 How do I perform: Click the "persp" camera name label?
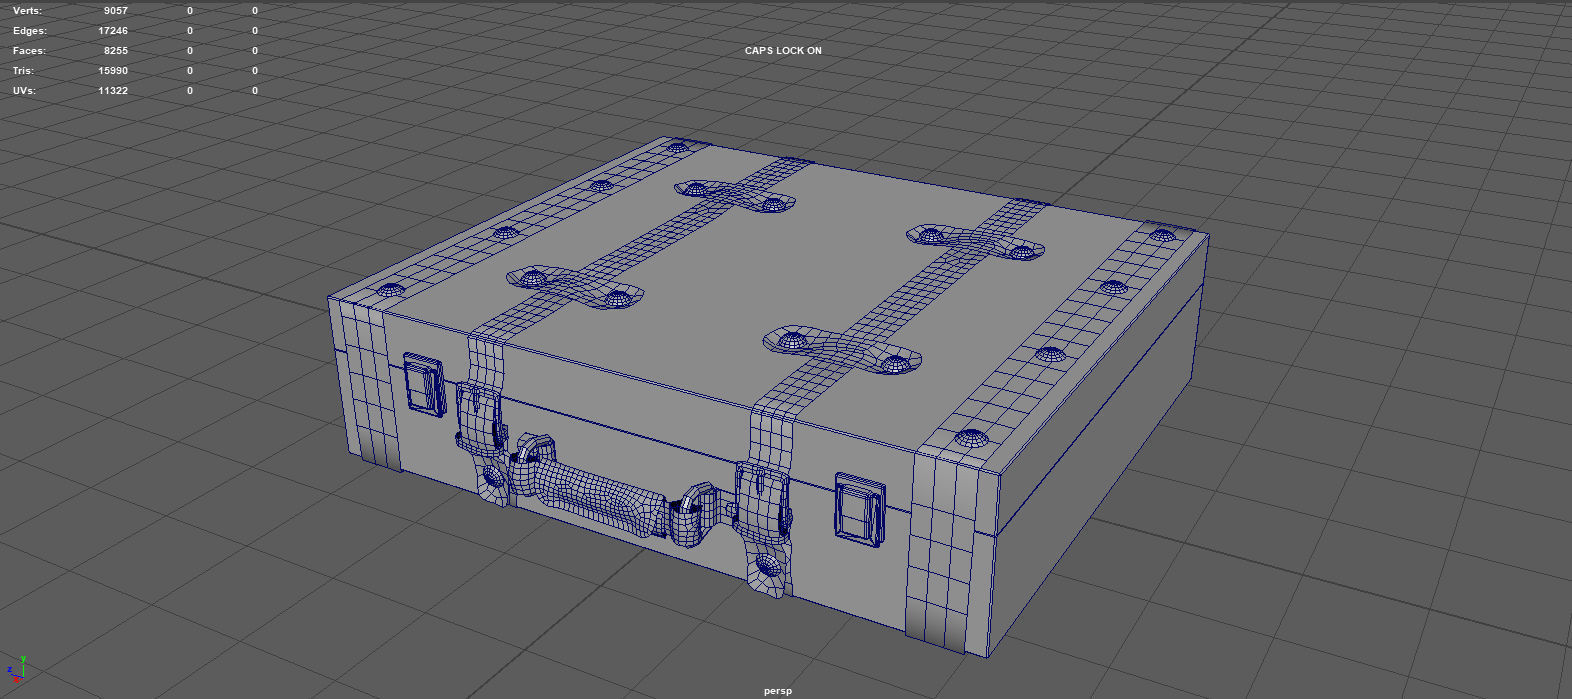pos(778,691)
